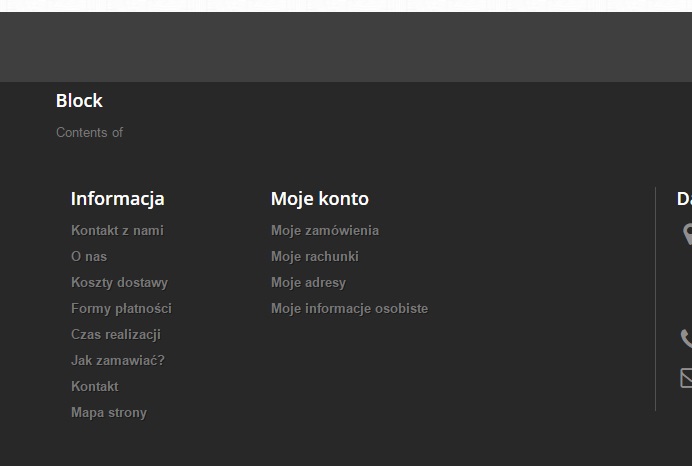Open the Kontakt footer link

(x=95, y=386)
